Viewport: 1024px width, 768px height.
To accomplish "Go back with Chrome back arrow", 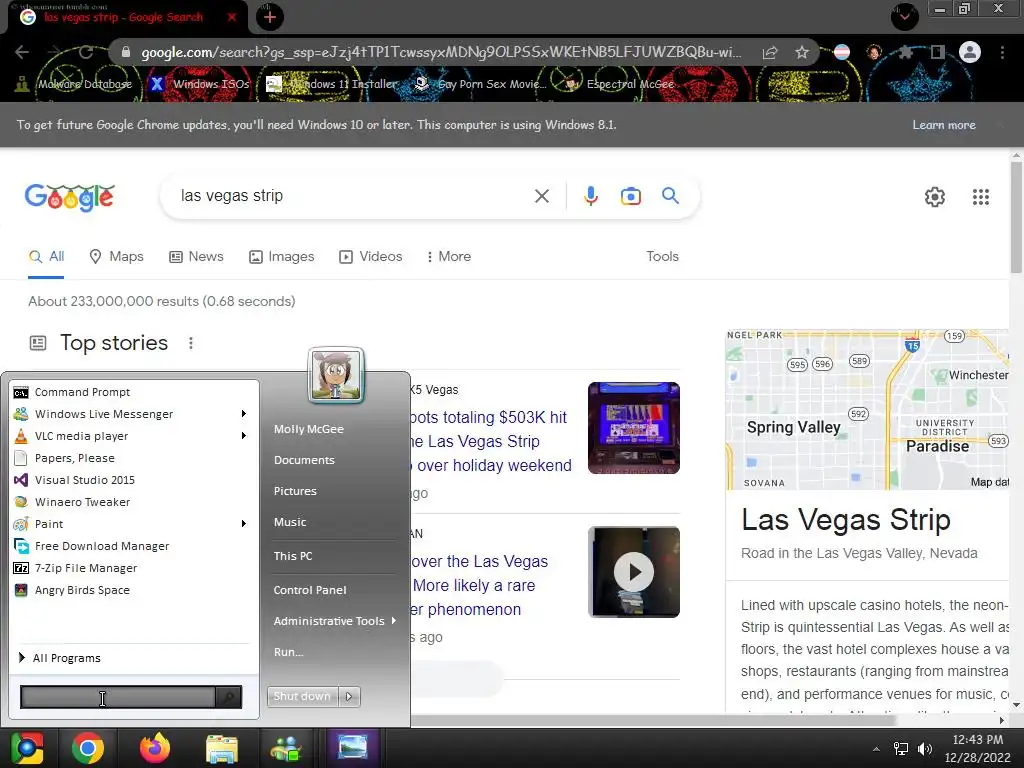I will 22,52.
